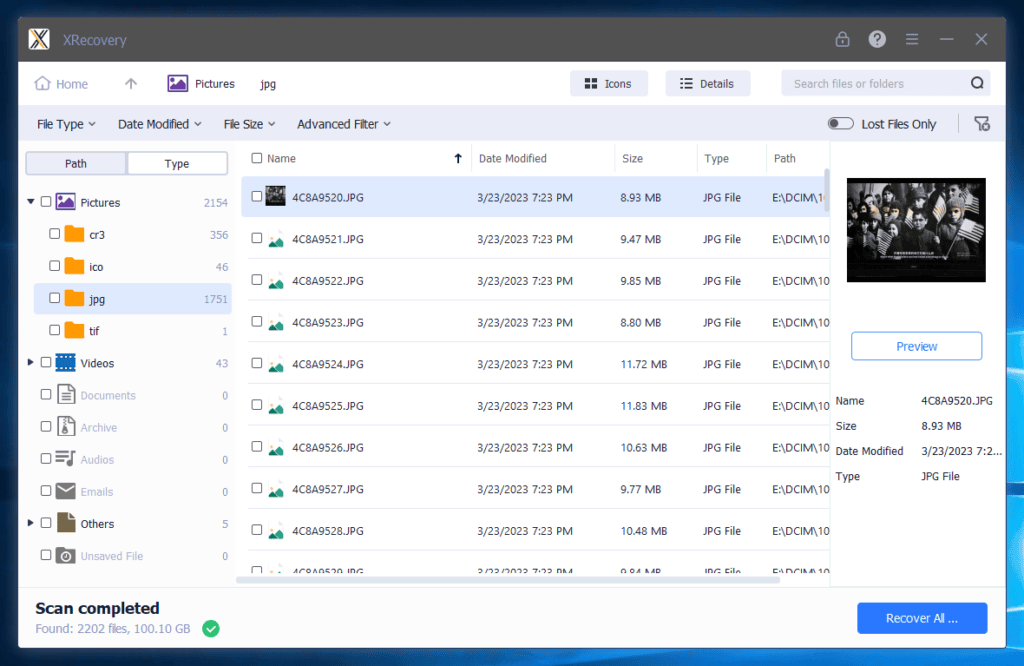Click the filter reset funnel icon
1024x666 pixels.
tap(982, 124)
